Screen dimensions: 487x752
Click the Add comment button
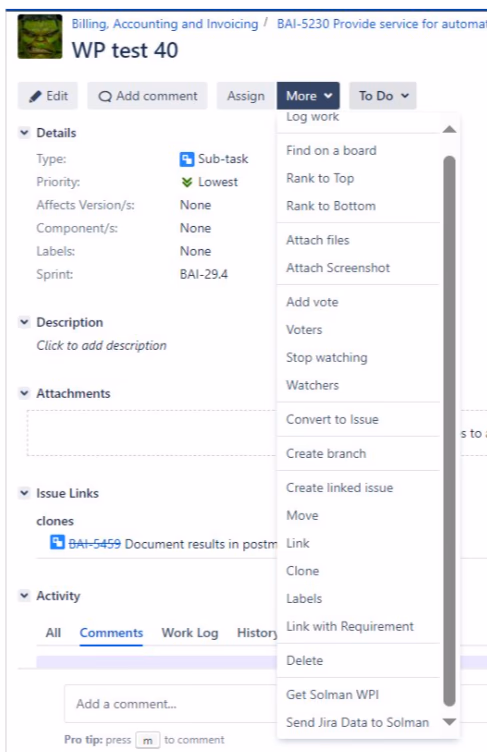tap(147, 96)
